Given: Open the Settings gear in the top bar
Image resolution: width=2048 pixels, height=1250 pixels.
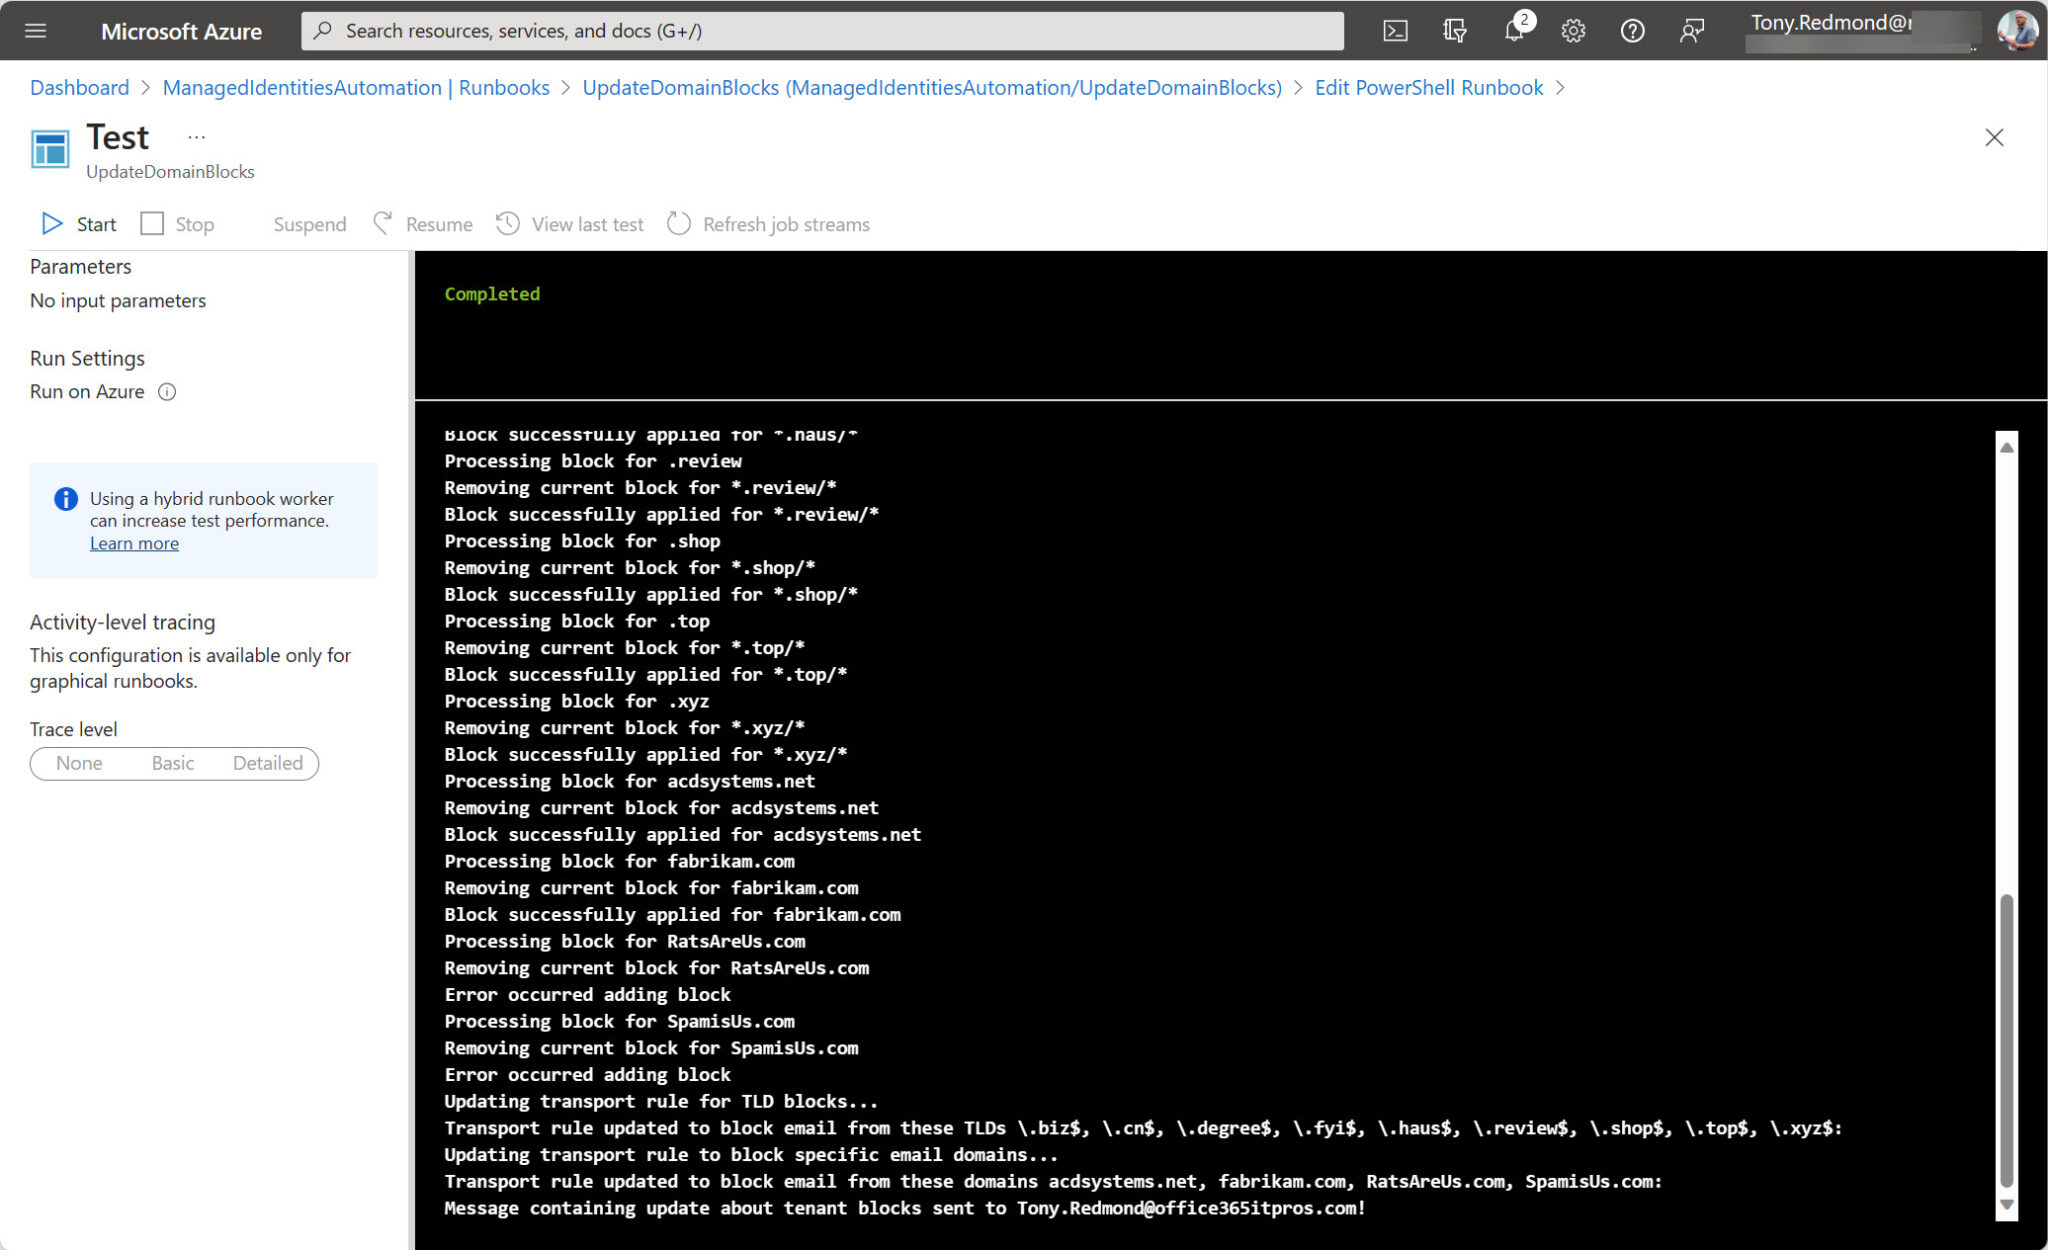Looking at the screenshot, I should coord(1573,30).
